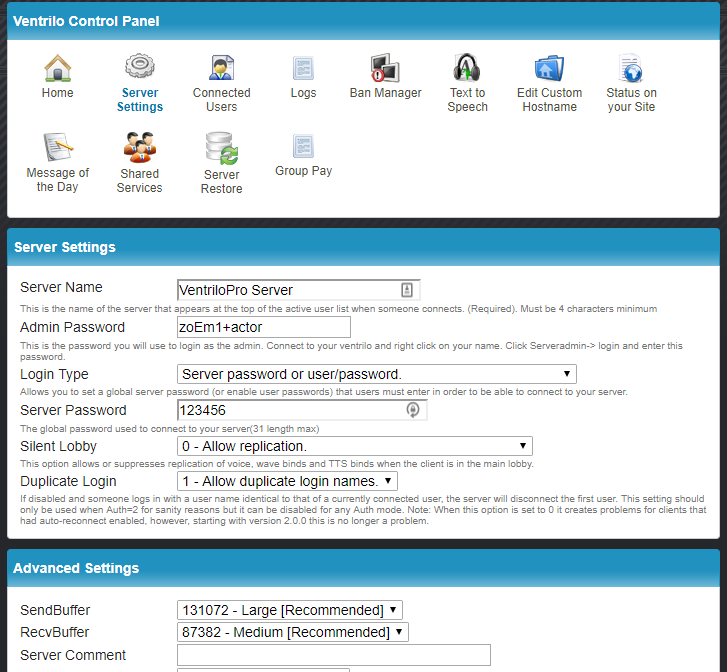
Task: Open the Edit Custom Hostname text link
Action: [549, 100]
